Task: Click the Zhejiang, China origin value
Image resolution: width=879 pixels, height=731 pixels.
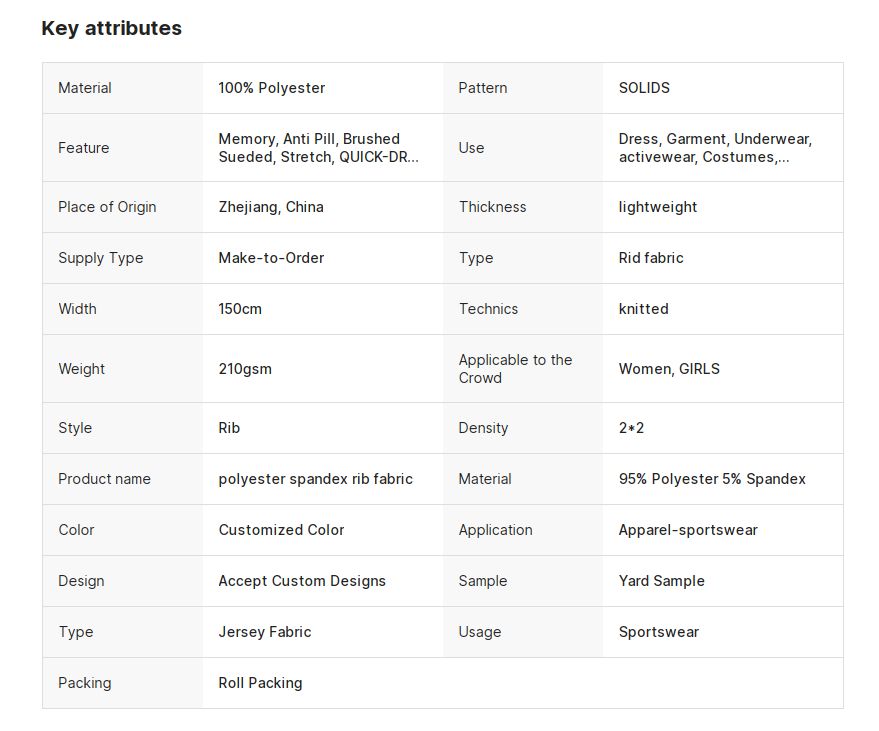Action: (271, 207)
